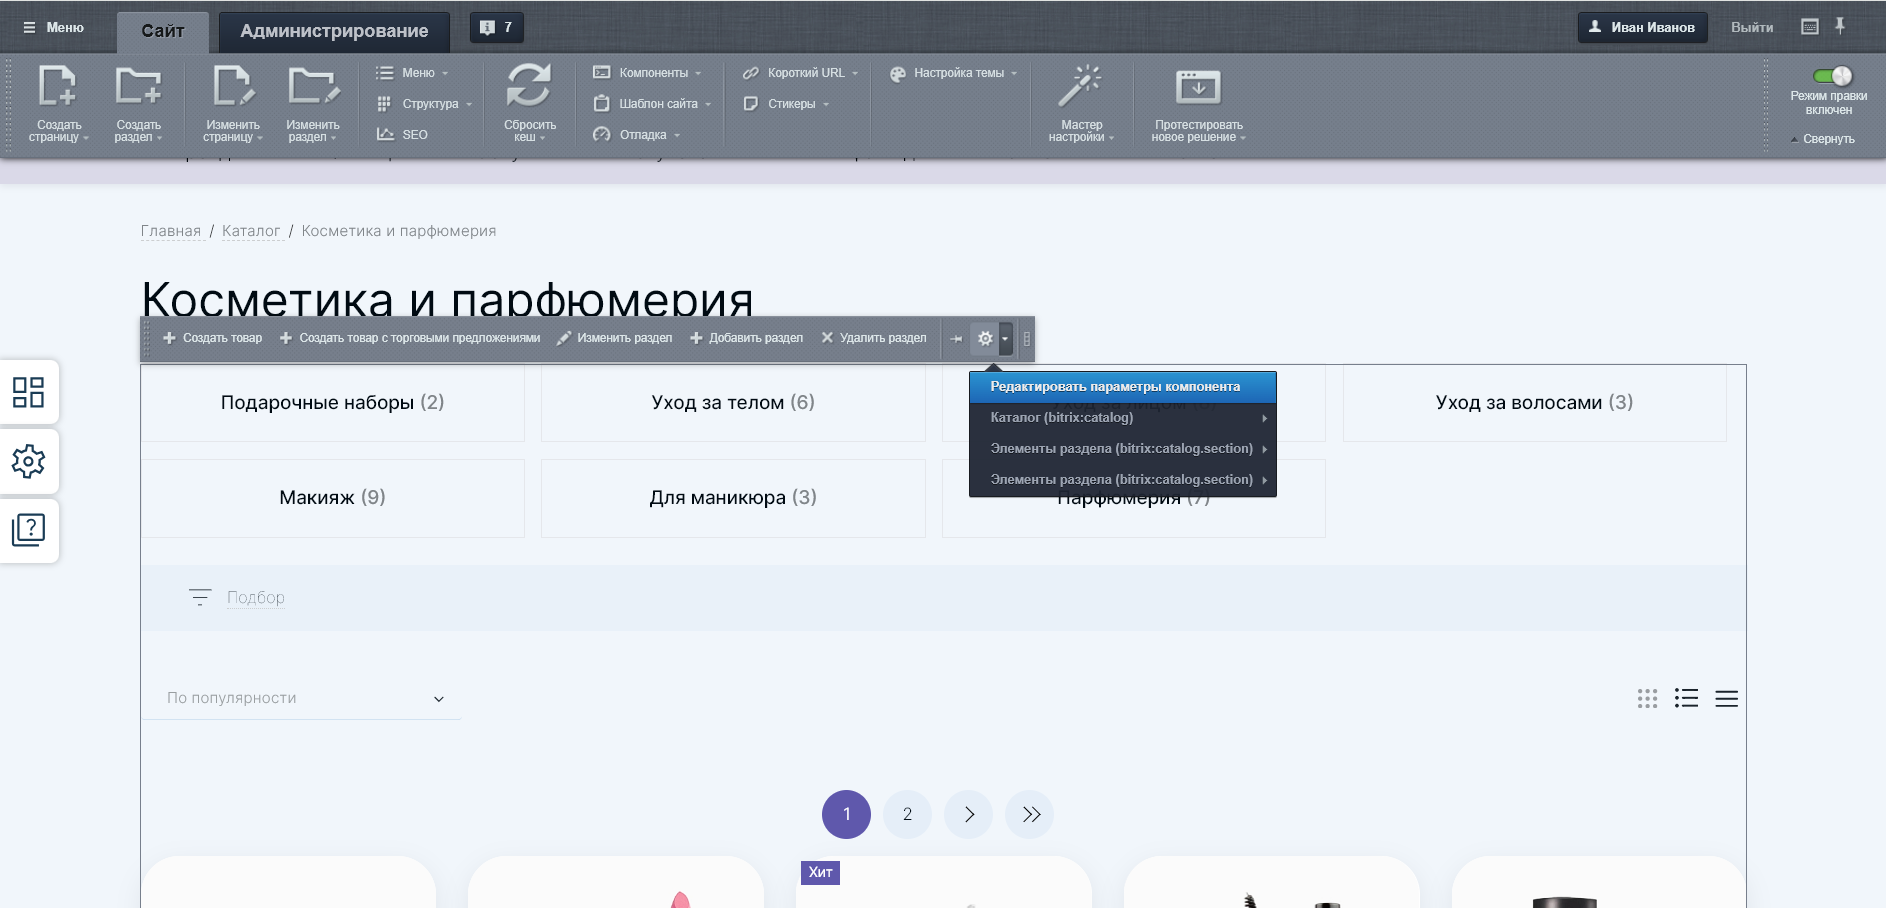This screenshot has width=1886, height=908.
Task: Open the Catalog breadcrumb link
Action: click(251, 231)
